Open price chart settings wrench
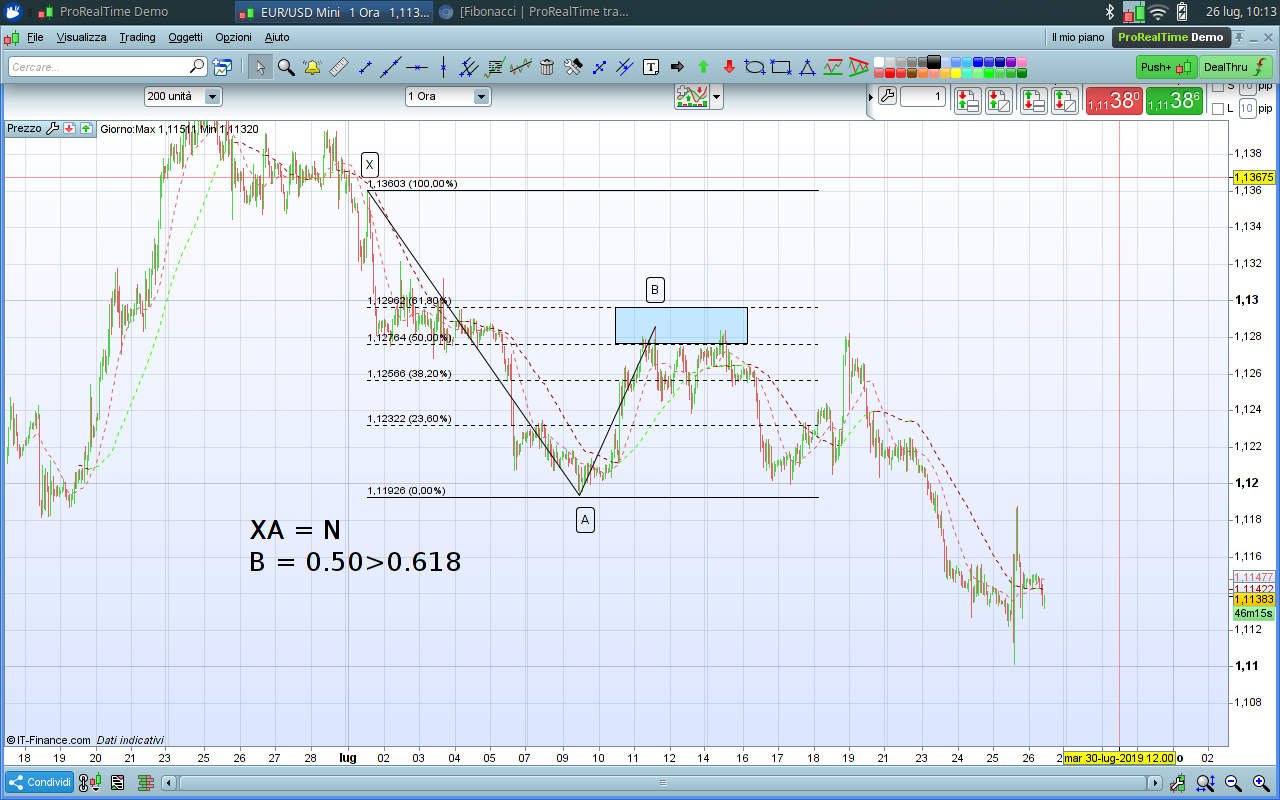The width and height of the screenshot is (1280, 800). (53, 128)
